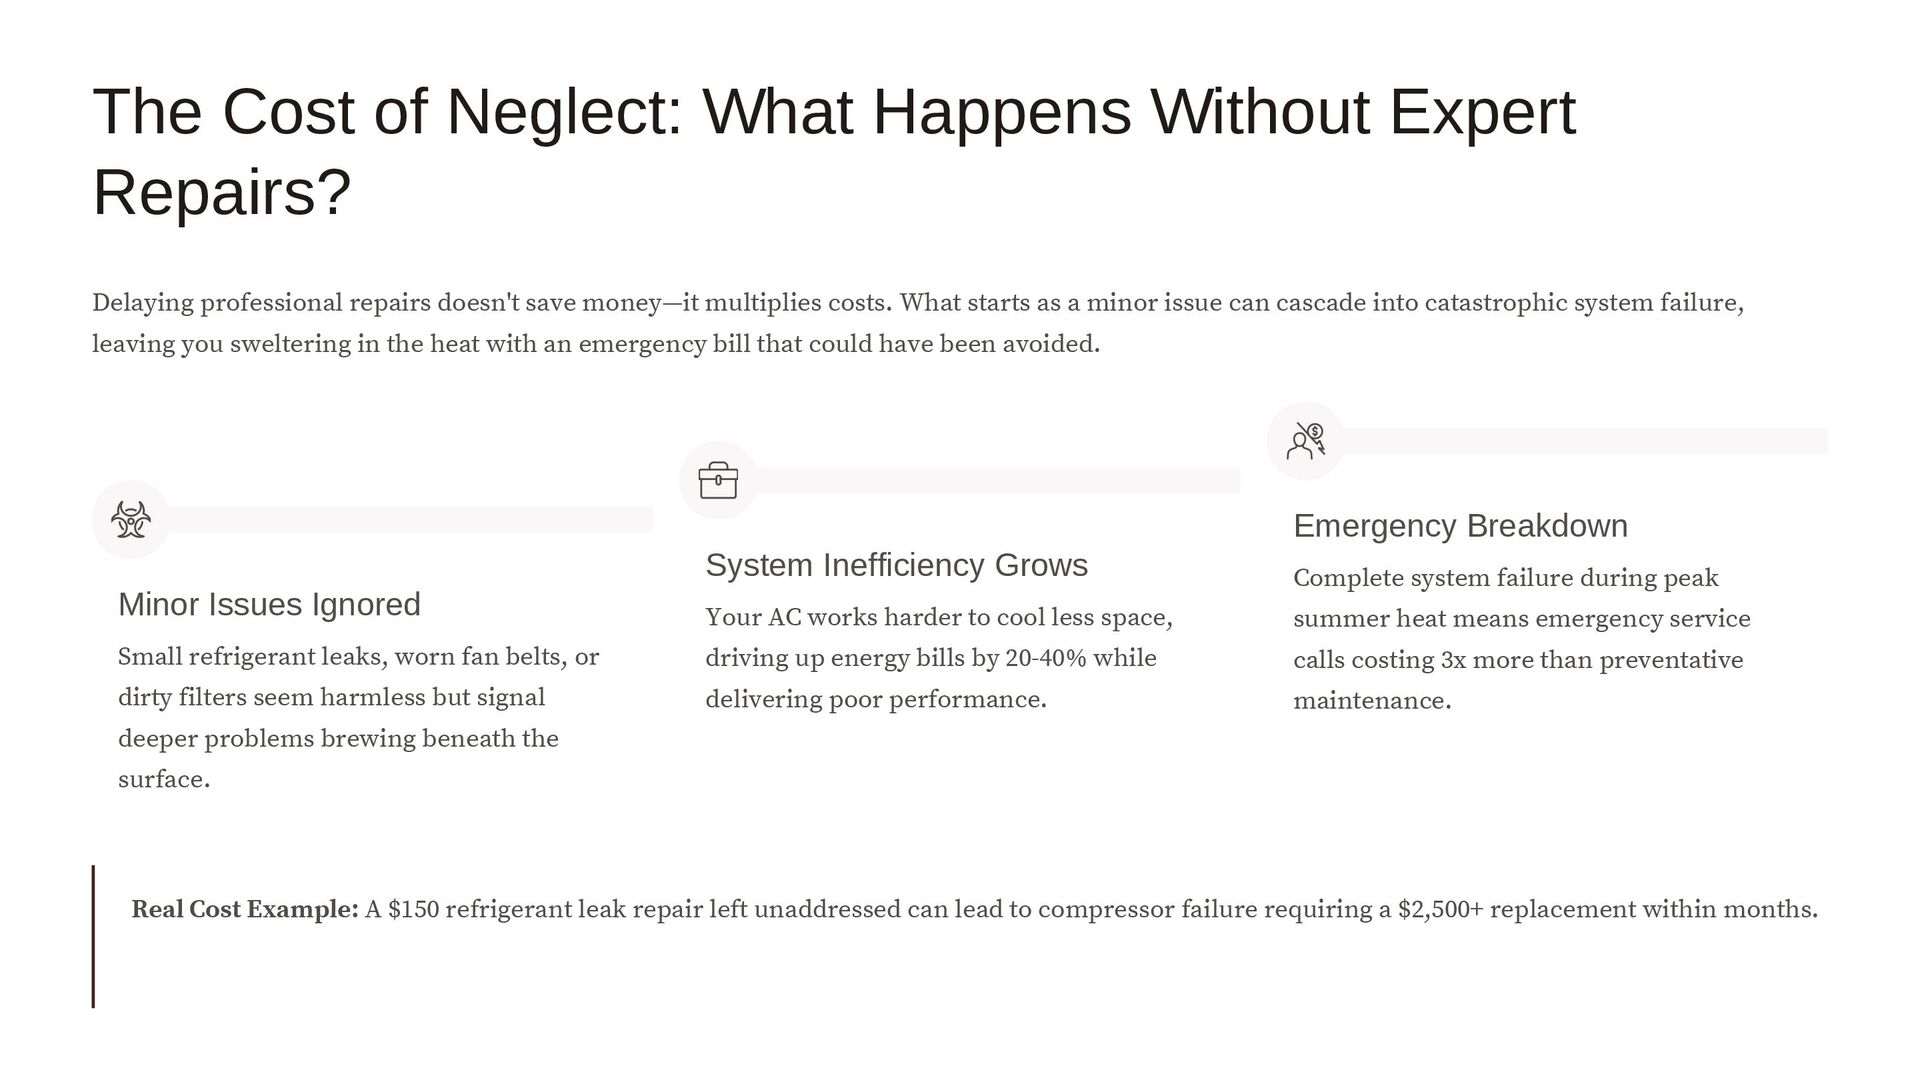Click the person with dollar icon

[1305, 441]
